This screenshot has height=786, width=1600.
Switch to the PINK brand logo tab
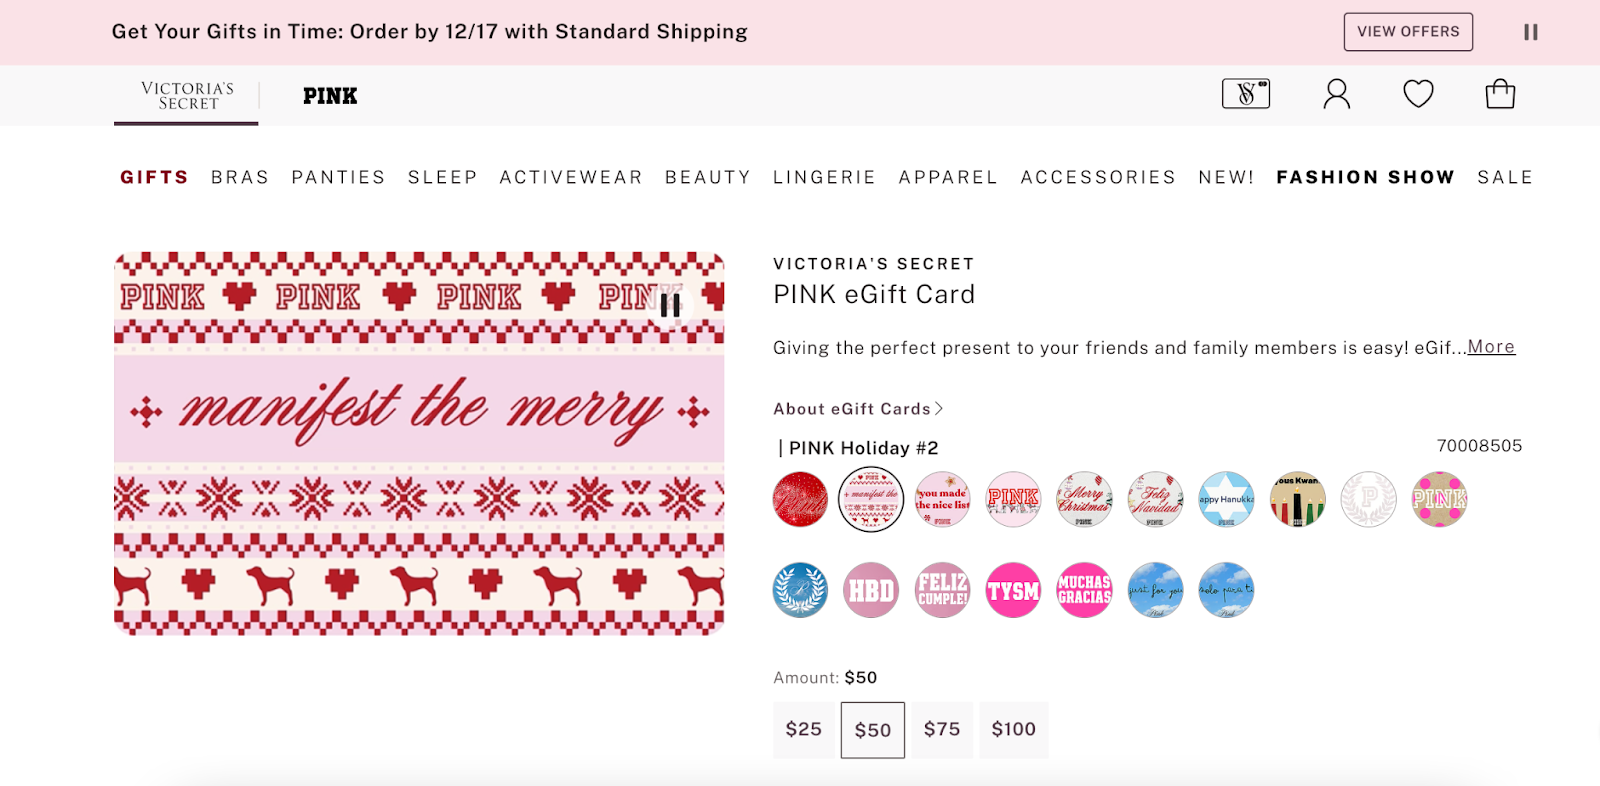tap(330, 96)
